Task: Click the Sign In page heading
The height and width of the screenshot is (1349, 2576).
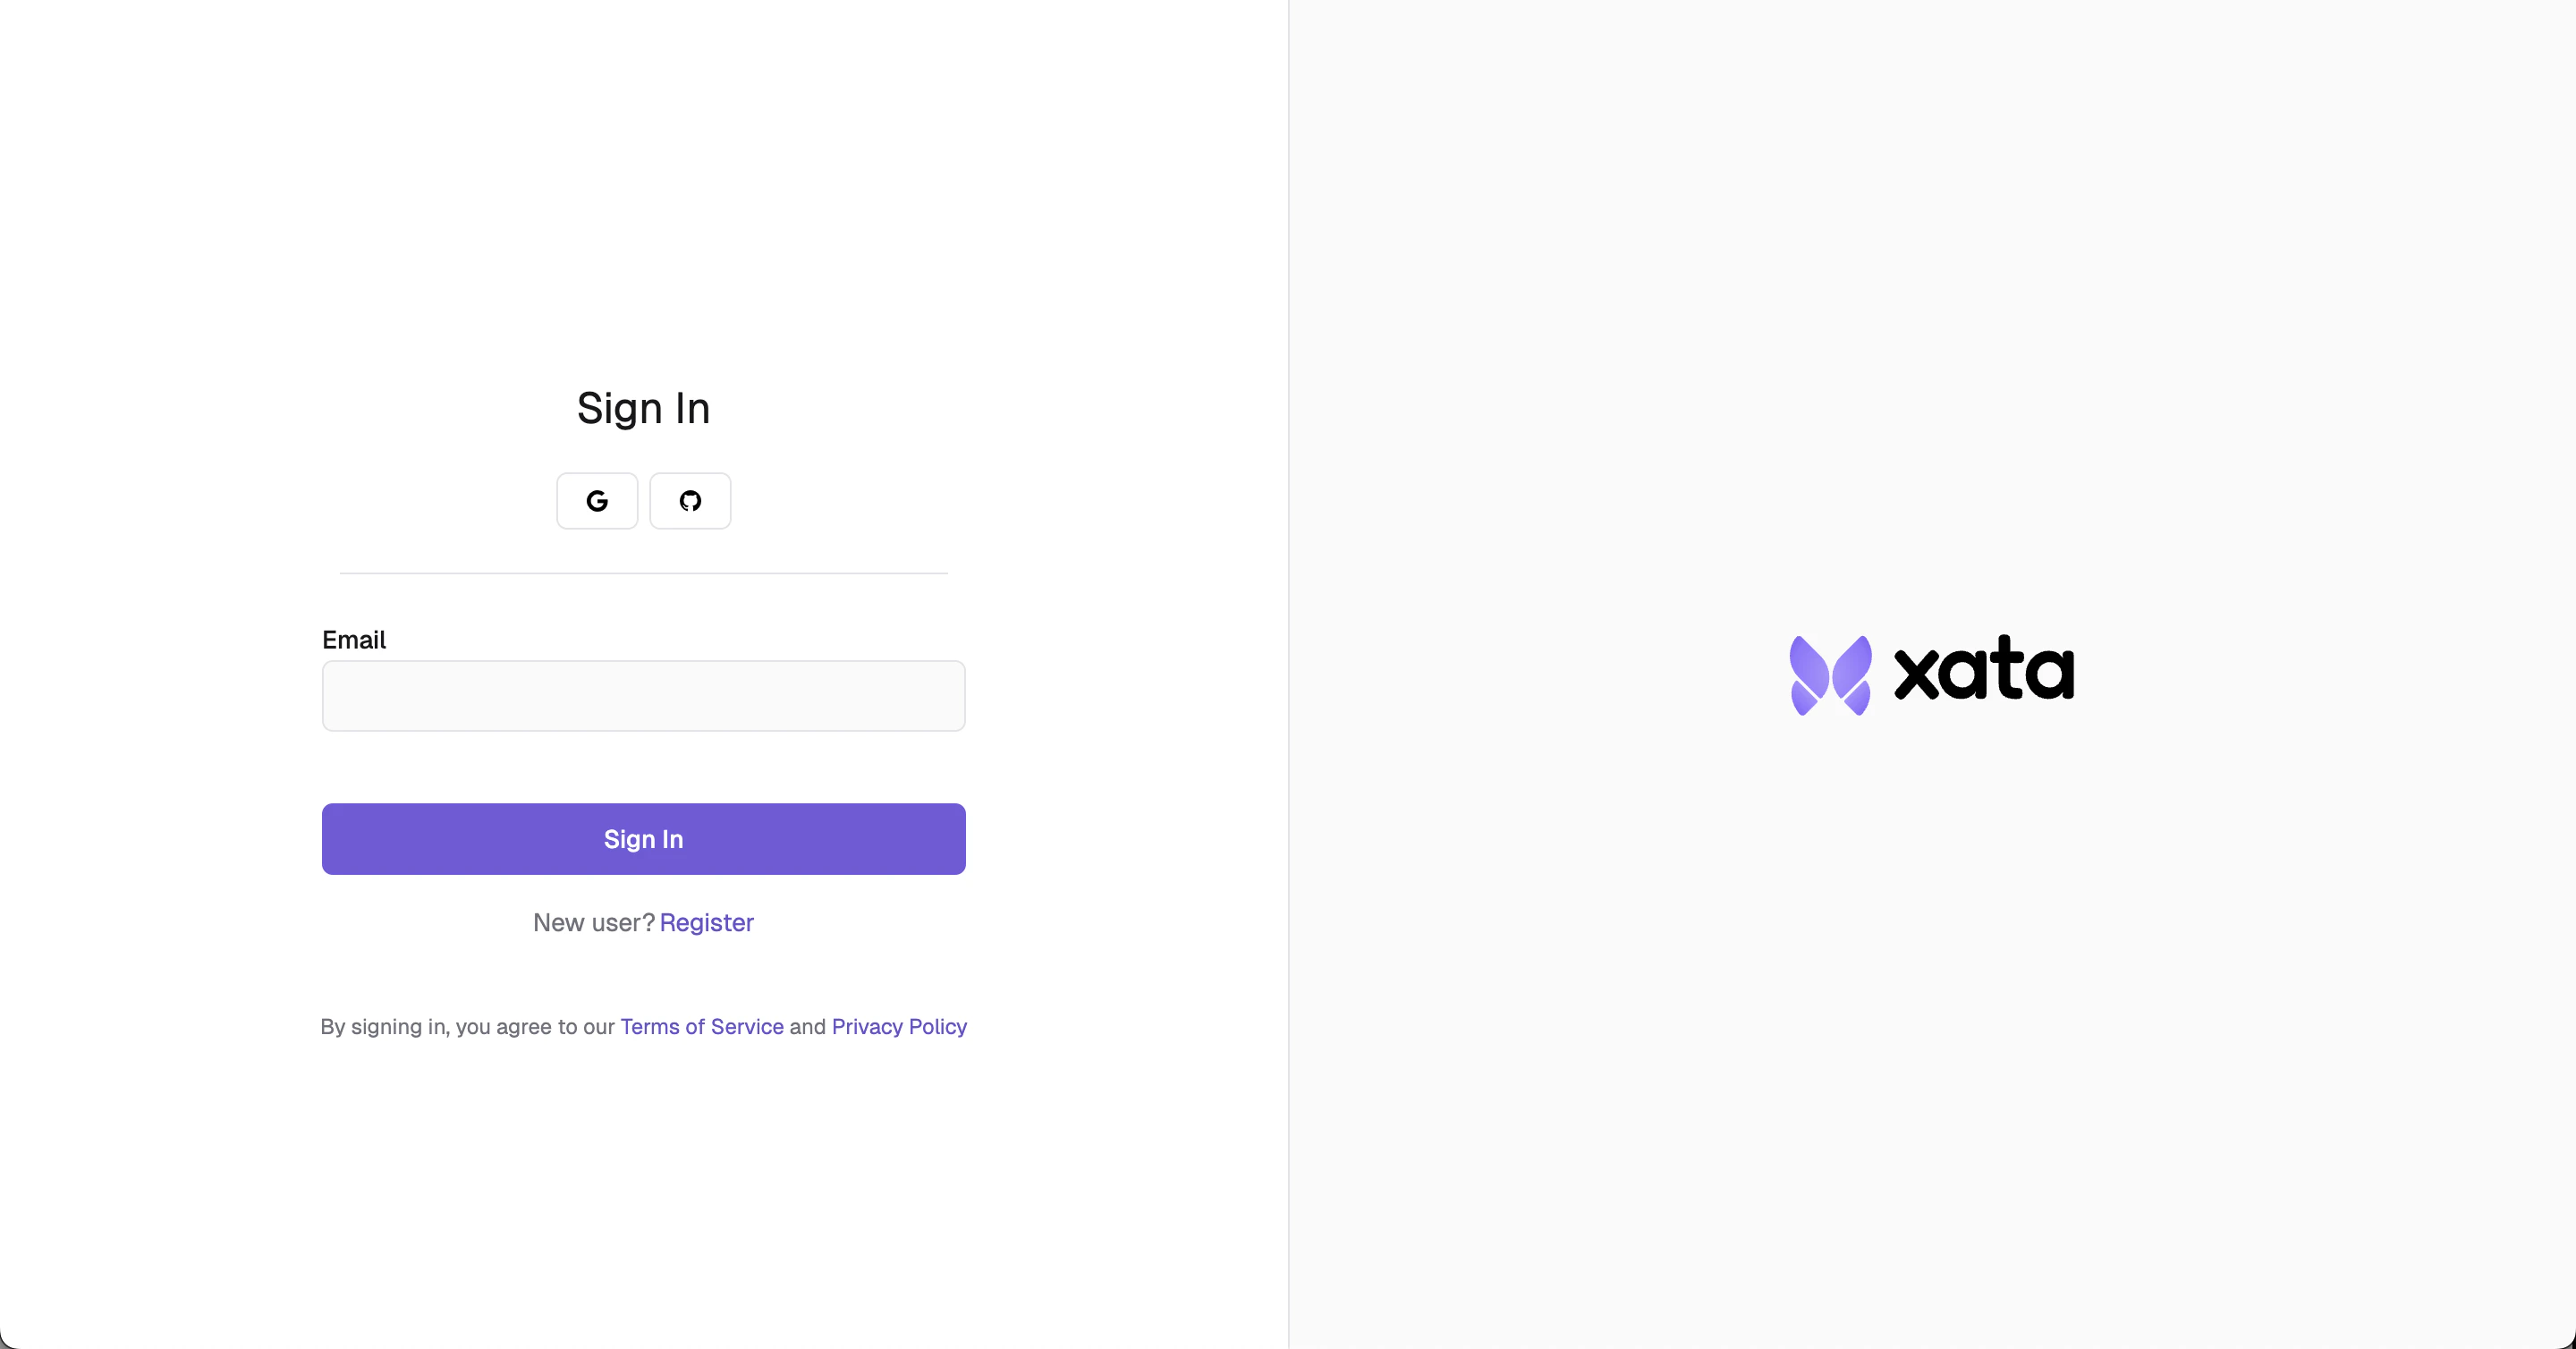Action: pos(643,408)
